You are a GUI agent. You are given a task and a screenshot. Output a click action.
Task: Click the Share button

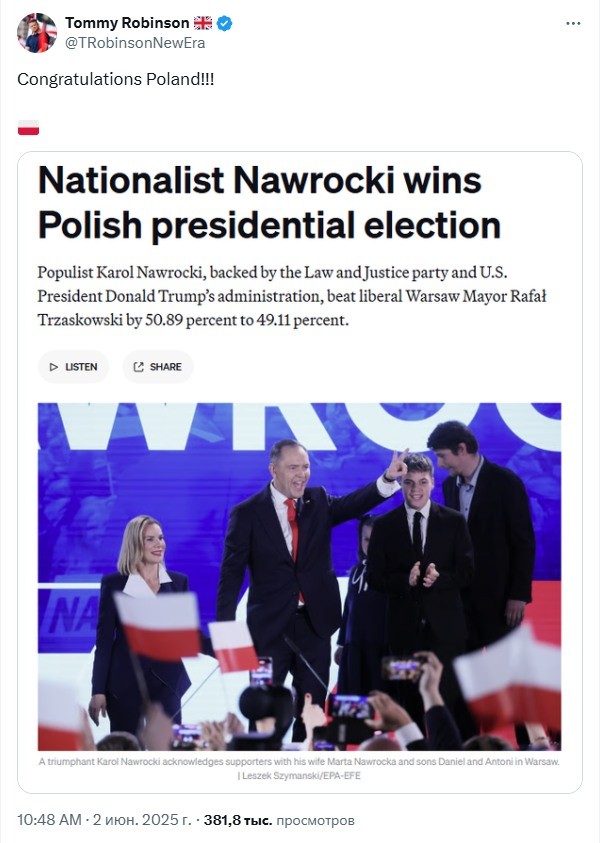(x=158, y=367)
